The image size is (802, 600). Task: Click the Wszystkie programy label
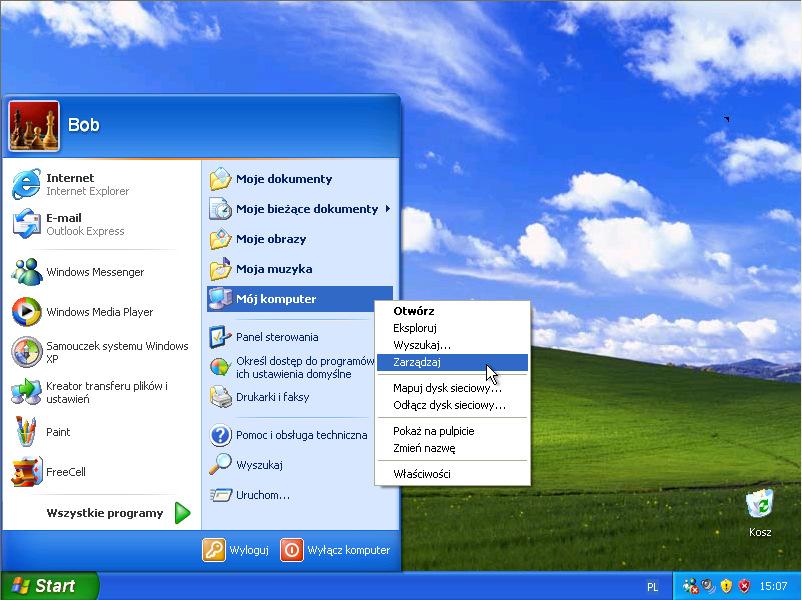(105, 513)
